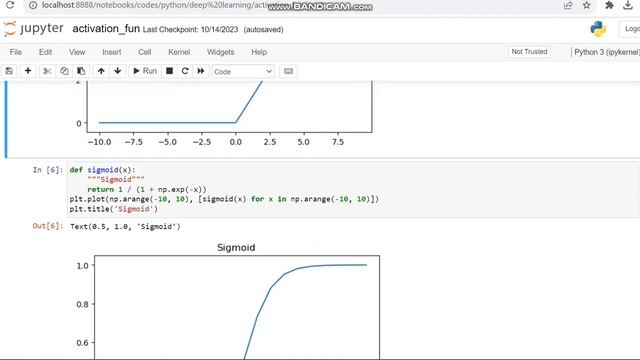Open the Insert menu

pos(111,52)
